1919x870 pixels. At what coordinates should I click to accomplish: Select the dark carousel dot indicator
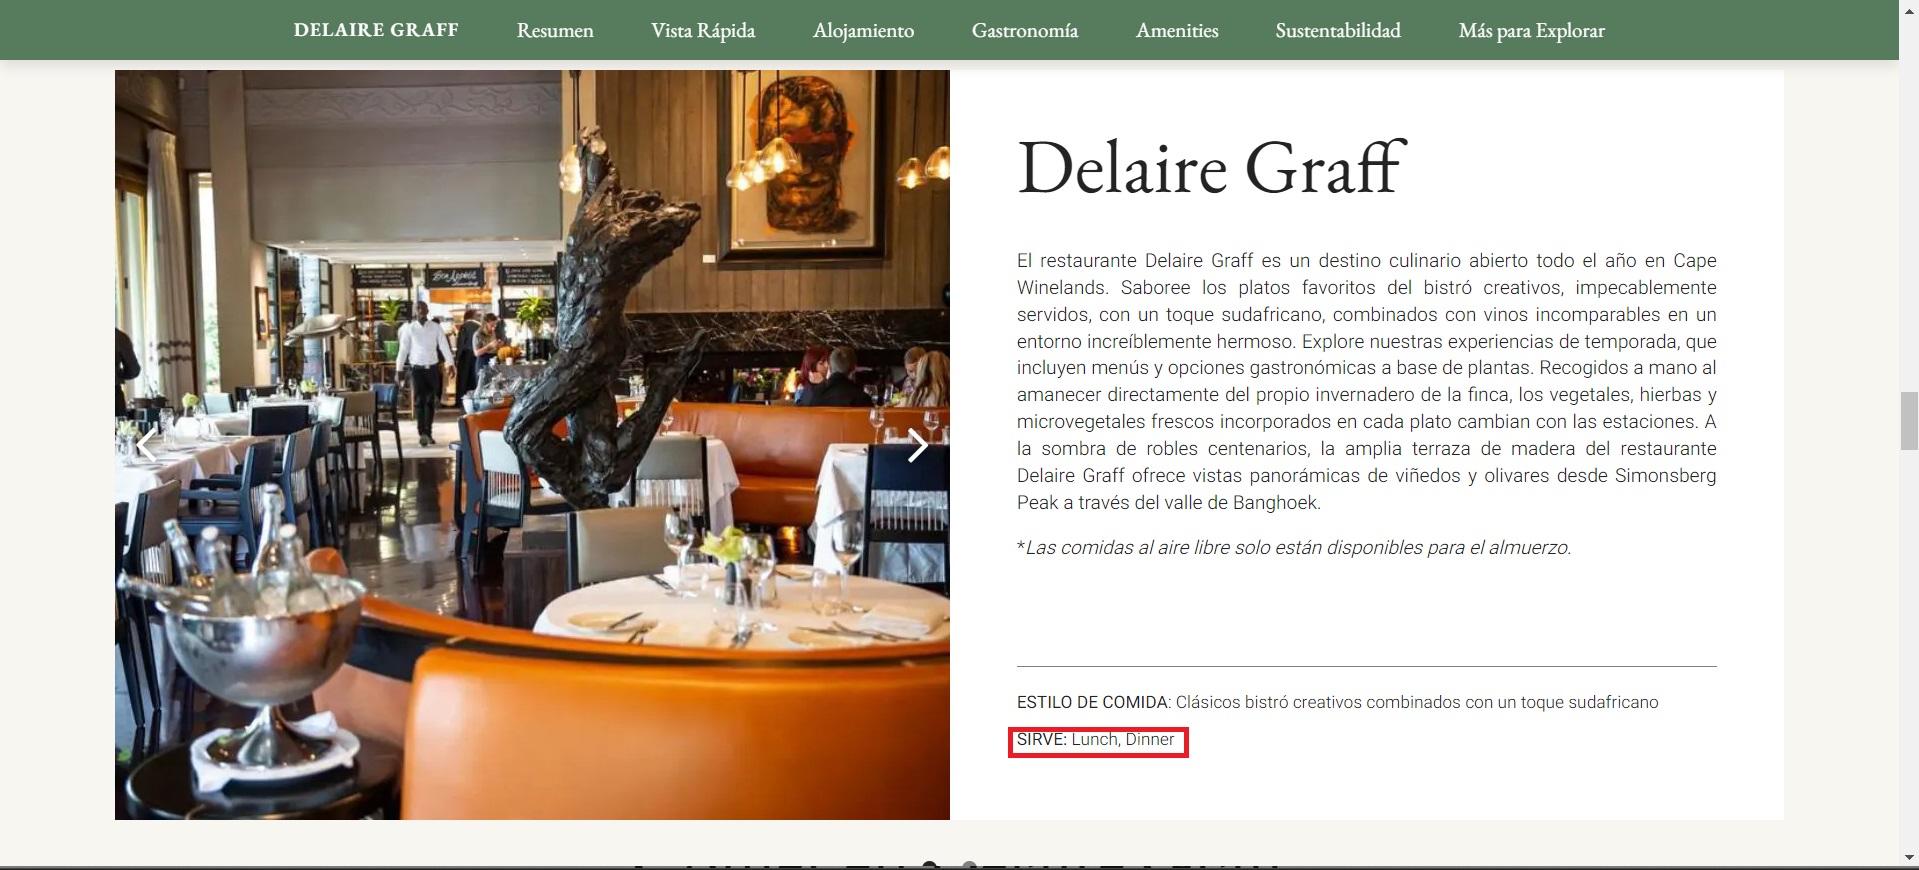(x=929, y=865)
